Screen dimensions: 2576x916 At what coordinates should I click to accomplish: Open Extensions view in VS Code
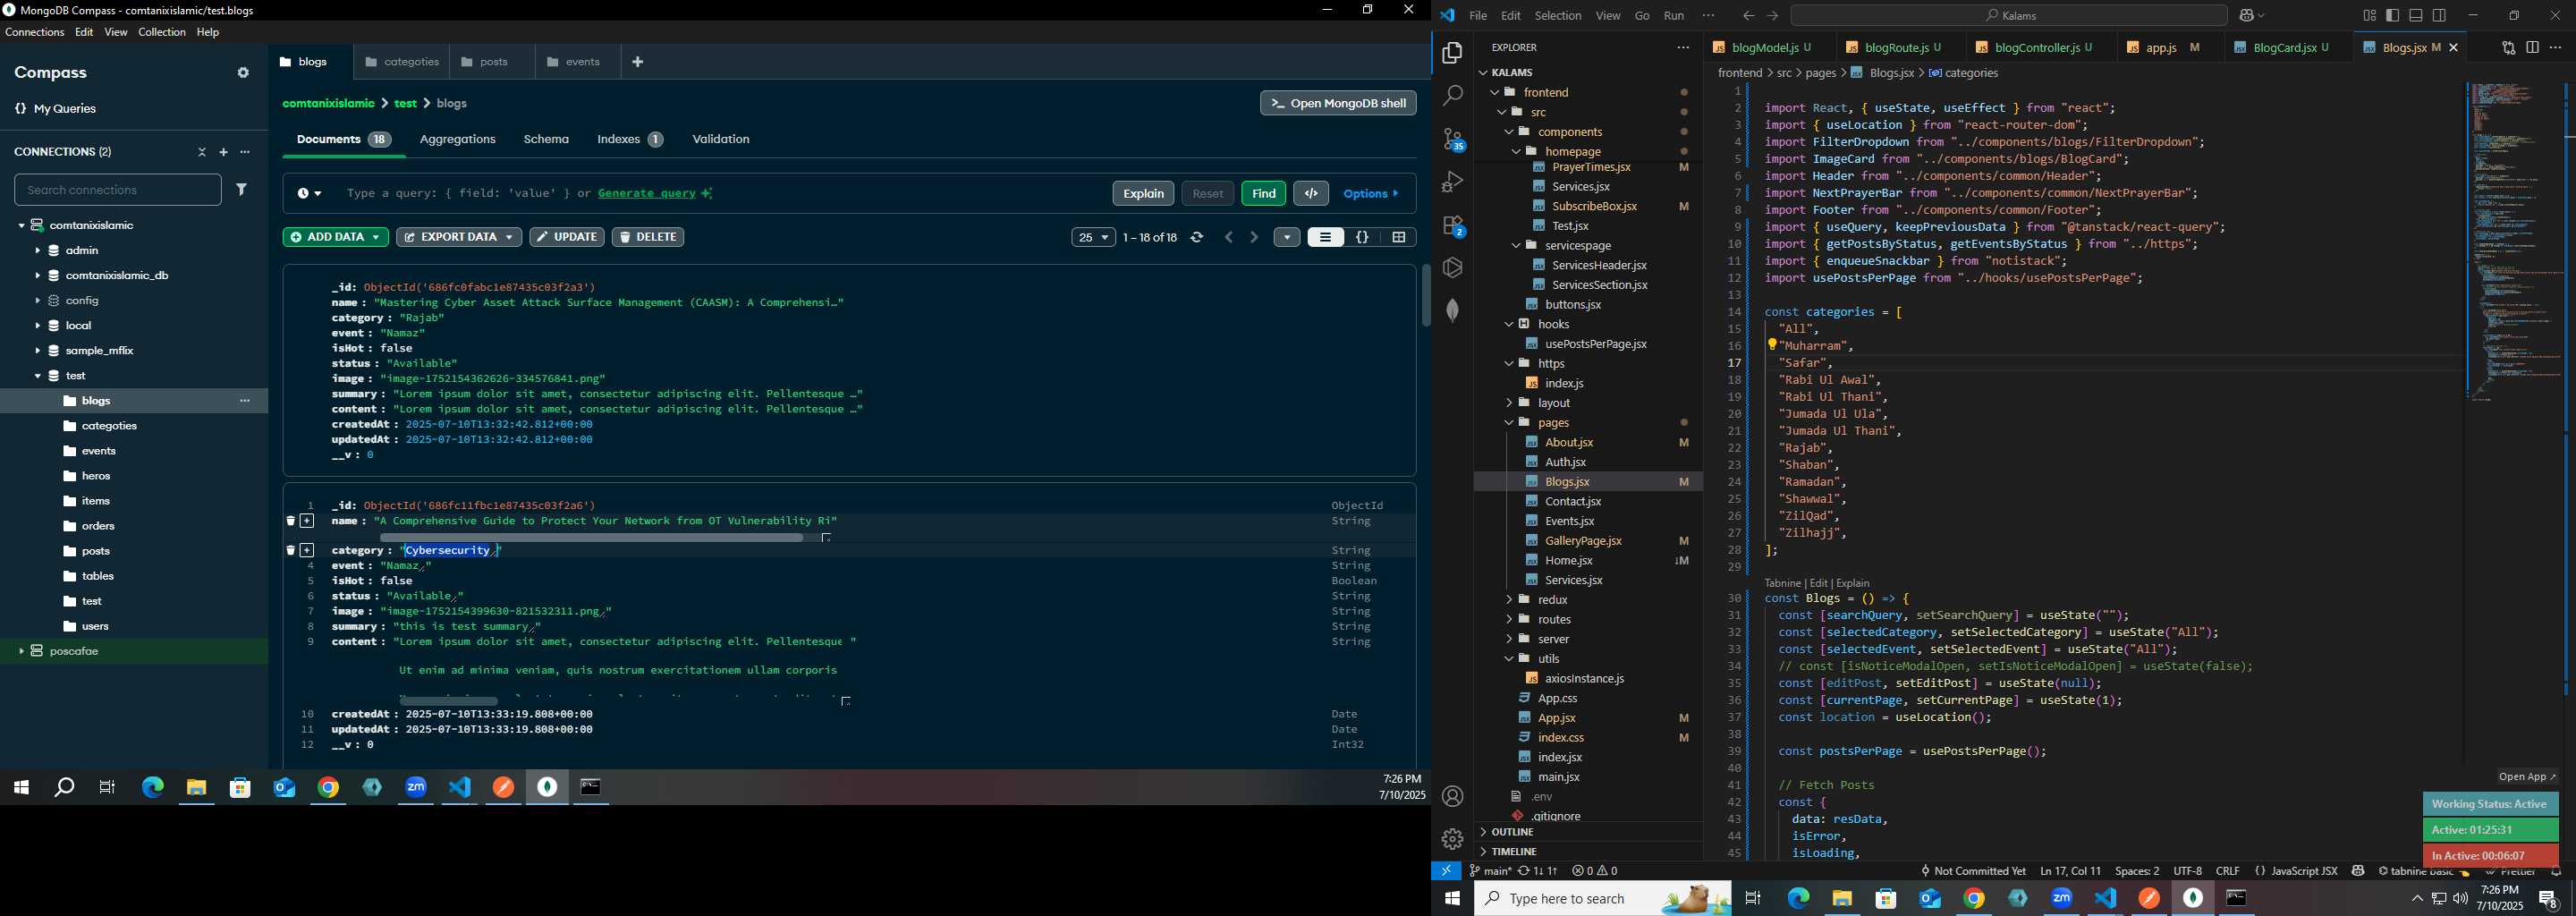(x=1453, y=226)
